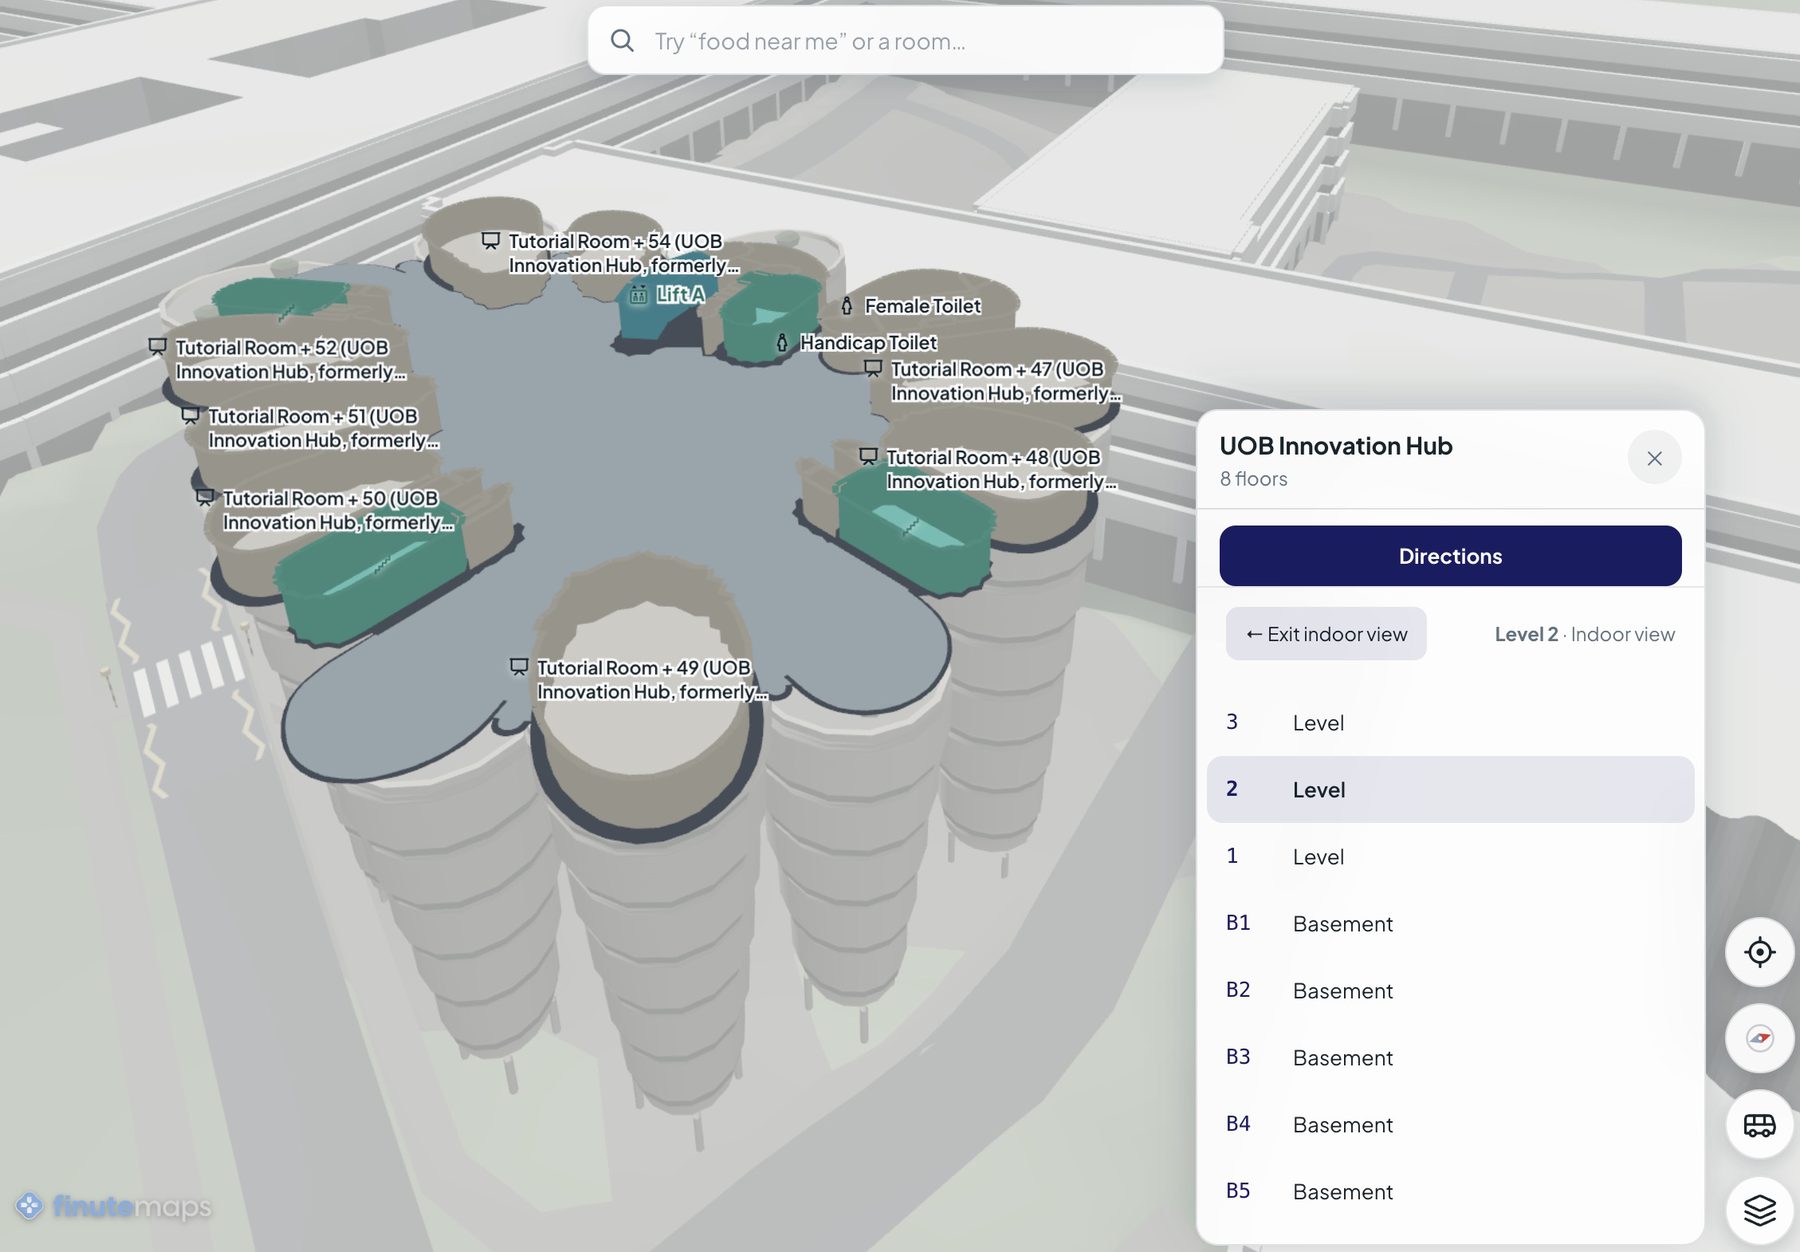Switch to Basement B3

(1450, 1057)
